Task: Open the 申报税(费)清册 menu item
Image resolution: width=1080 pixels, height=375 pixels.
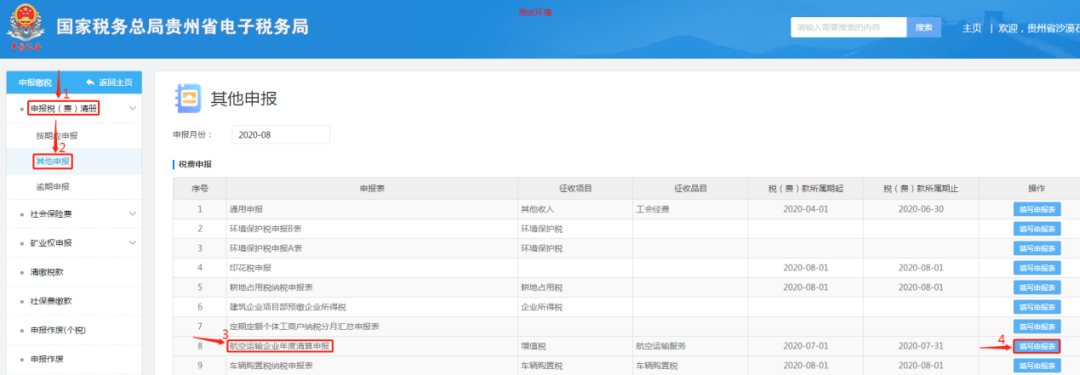Action: [x=63, y=108]
